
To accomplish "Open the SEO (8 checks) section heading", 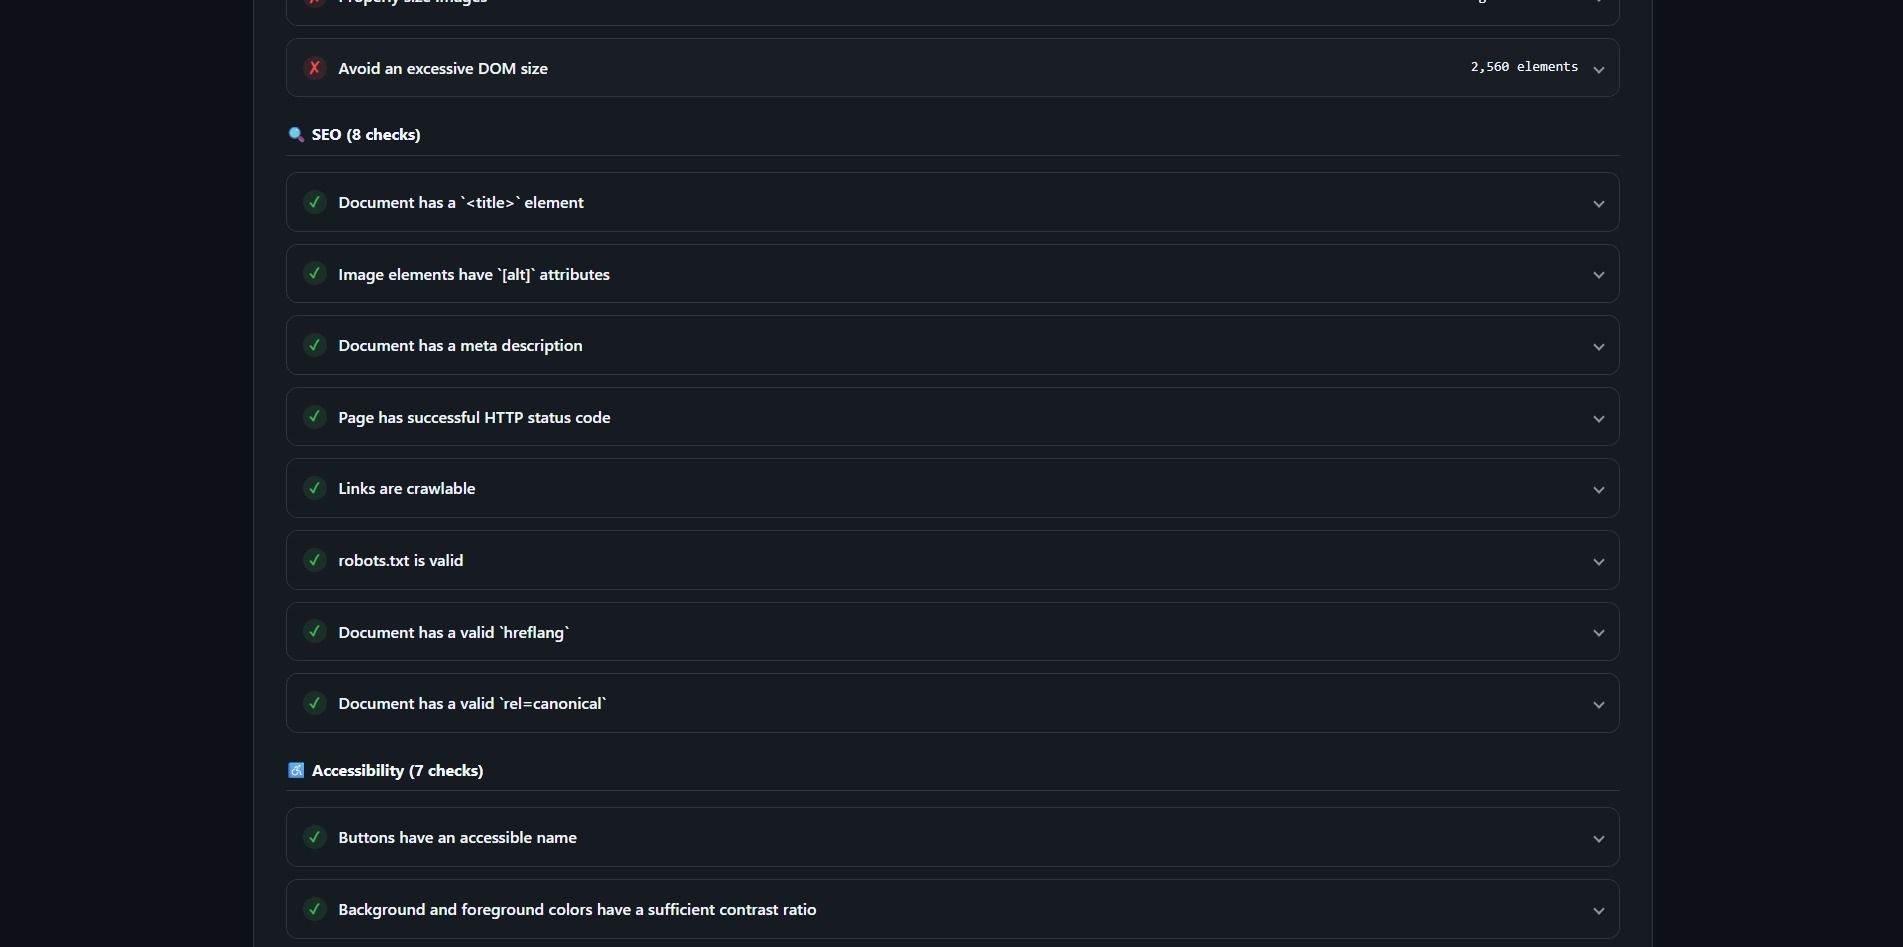I will pos(366,134).
